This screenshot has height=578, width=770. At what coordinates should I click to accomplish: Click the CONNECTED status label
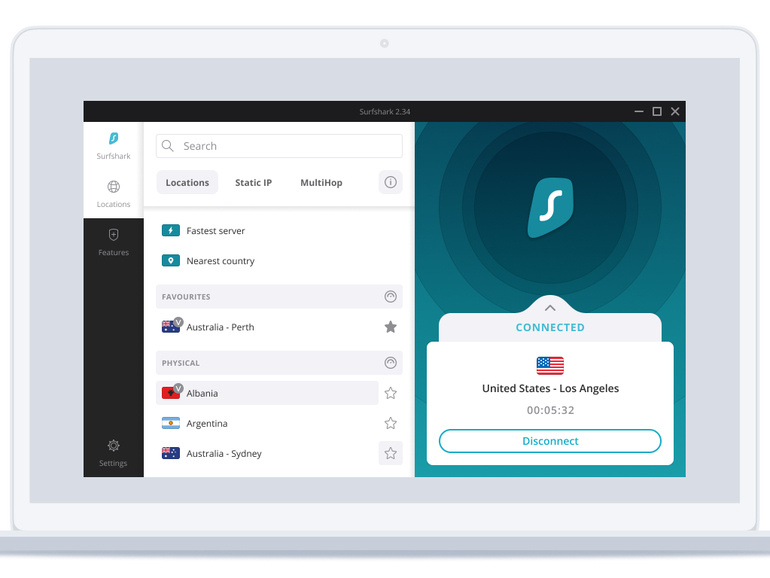point(550,328)
